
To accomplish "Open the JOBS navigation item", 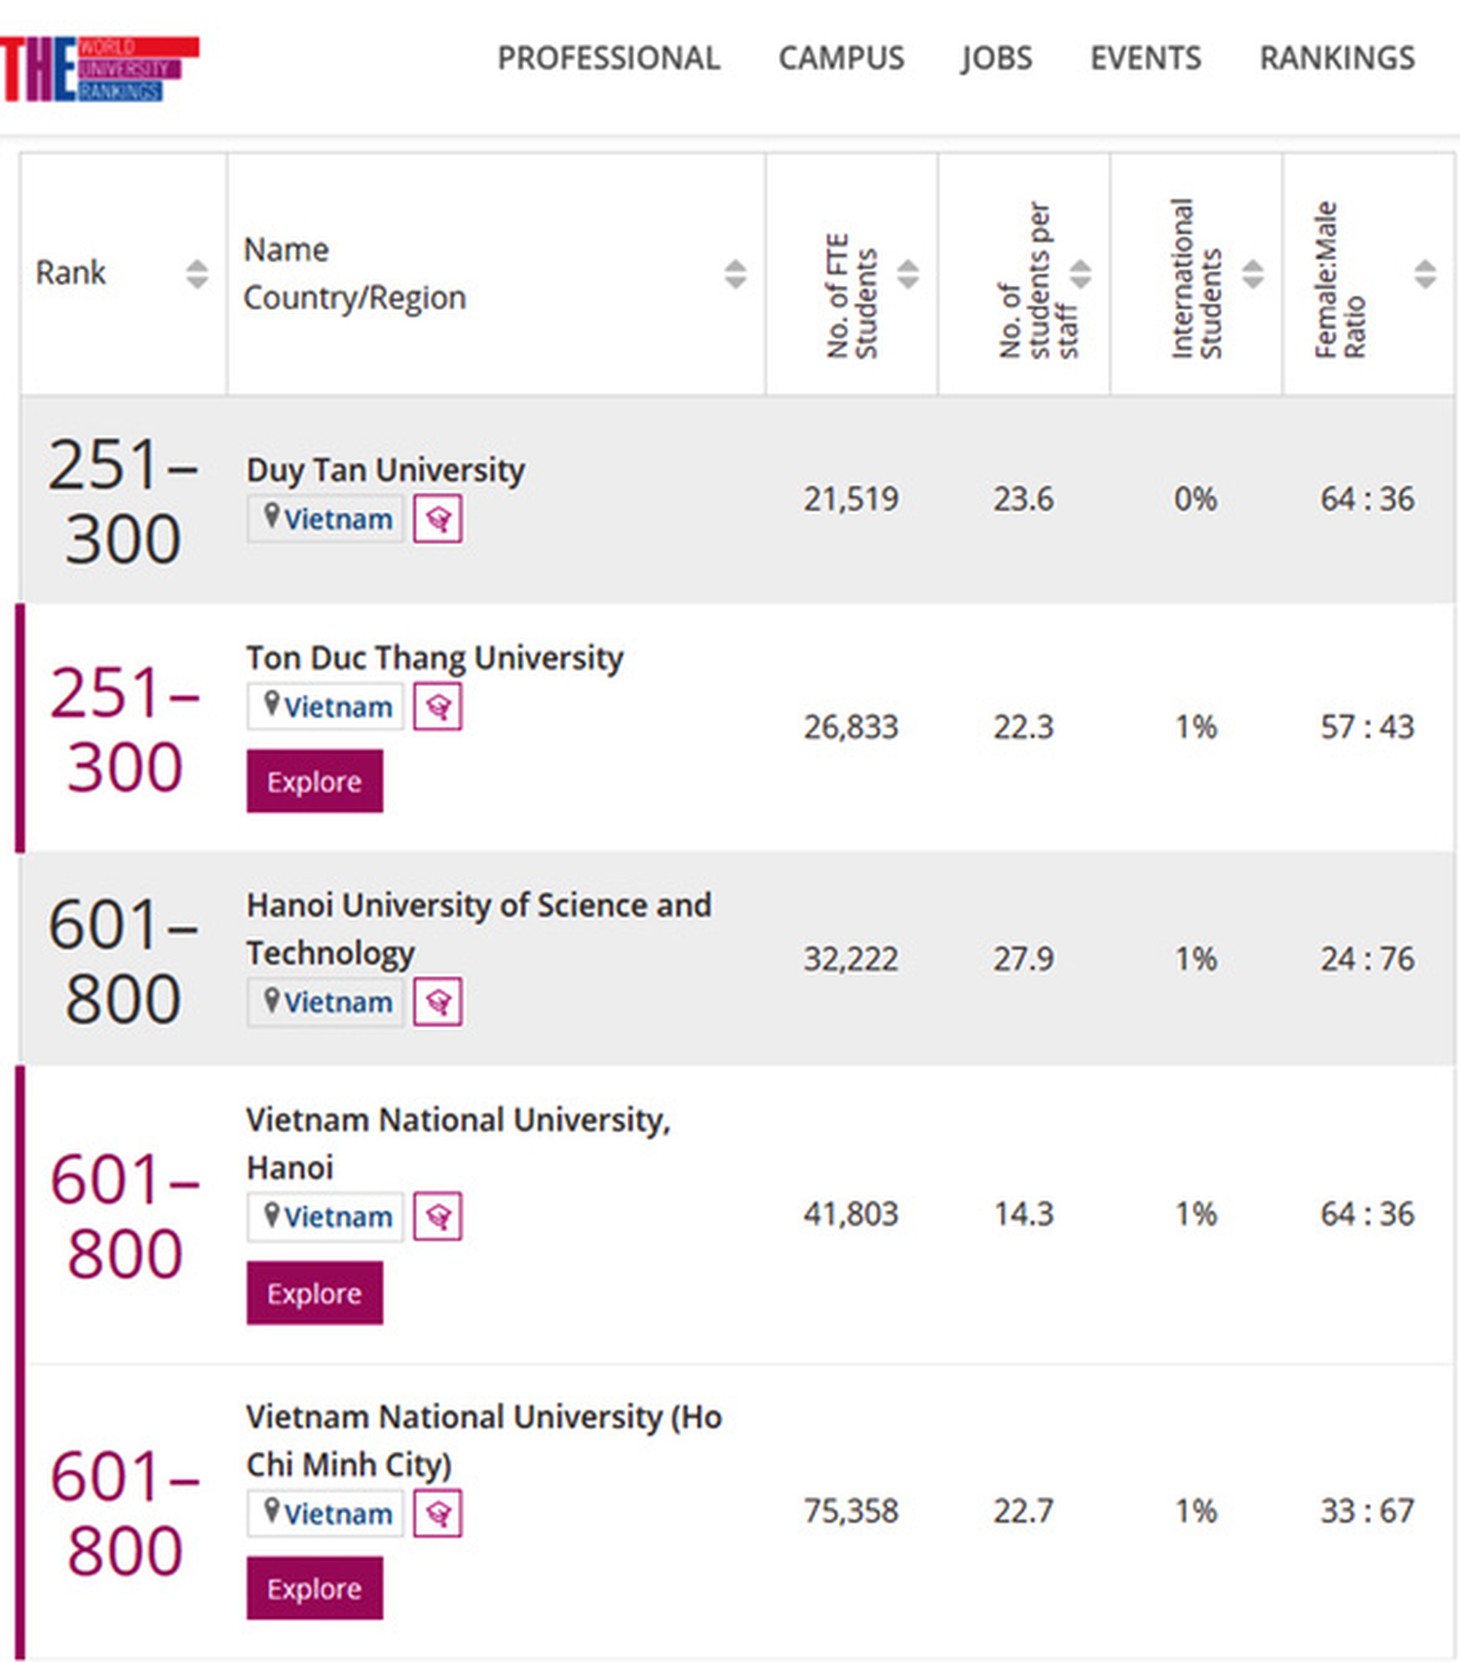I will click(x=997, y=58).
